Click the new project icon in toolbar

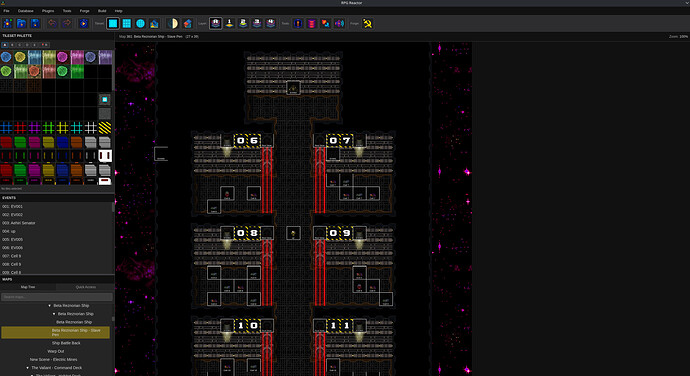coord(7,23)
